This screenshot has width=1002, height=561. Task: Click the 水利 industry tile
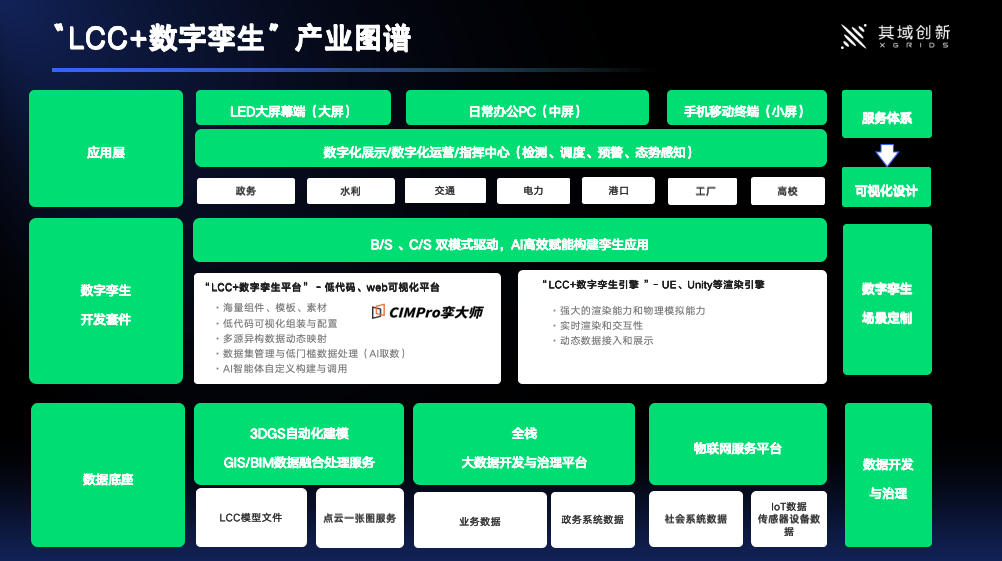(x=351, y=191)
